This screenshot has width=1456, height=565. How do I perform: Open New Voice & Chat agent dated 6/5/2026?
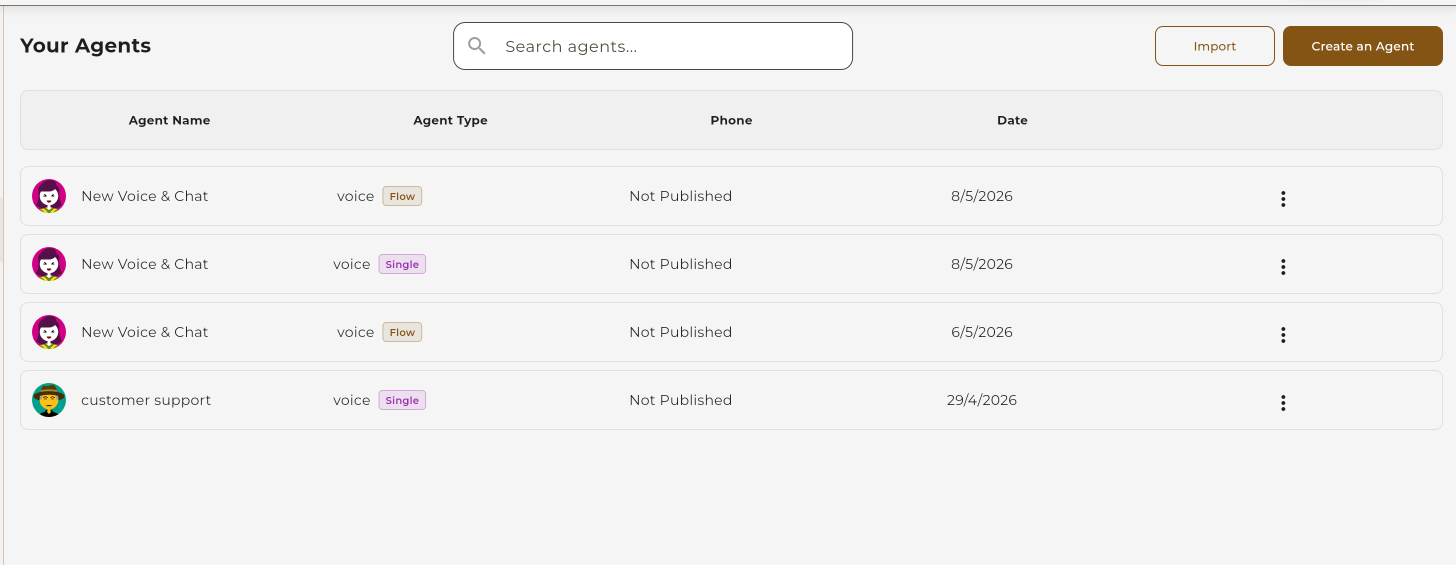145,332
